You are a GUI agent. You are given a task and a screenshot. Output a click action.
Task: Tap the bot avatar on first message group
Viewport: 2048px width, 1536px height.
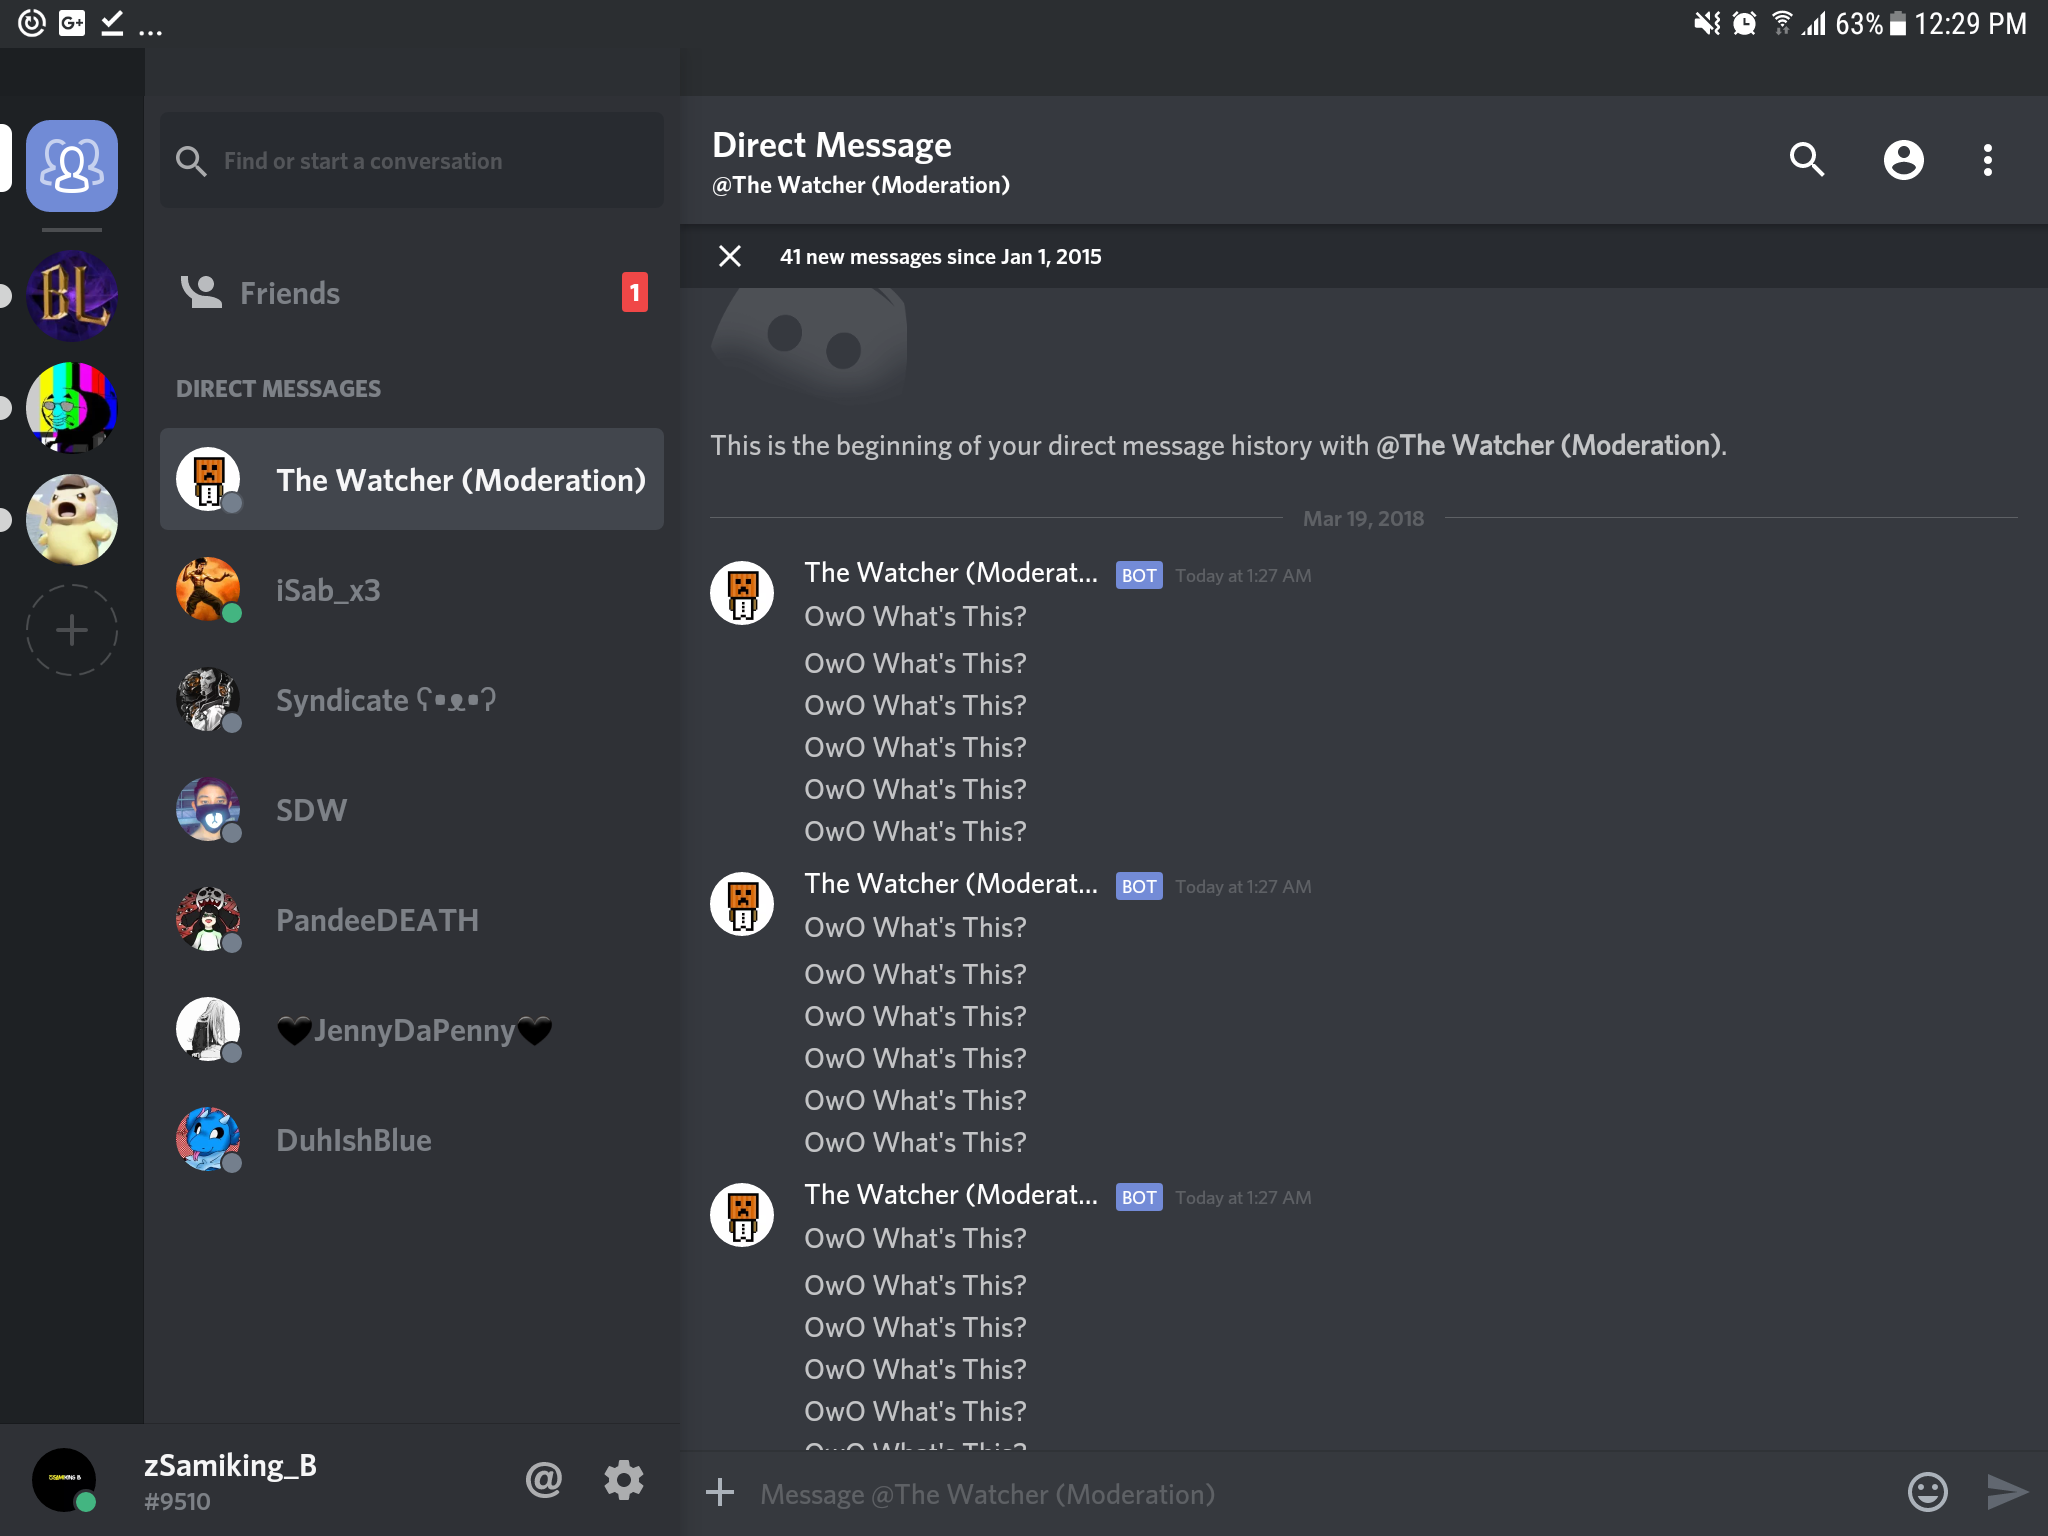tap(742, 593)
